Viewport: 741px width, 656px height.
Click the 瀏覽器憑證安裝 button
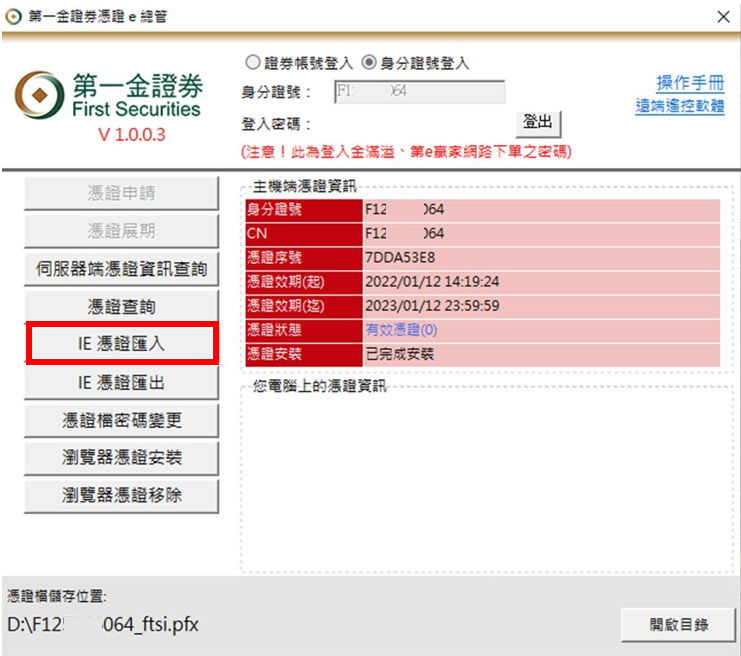(121, 458)
